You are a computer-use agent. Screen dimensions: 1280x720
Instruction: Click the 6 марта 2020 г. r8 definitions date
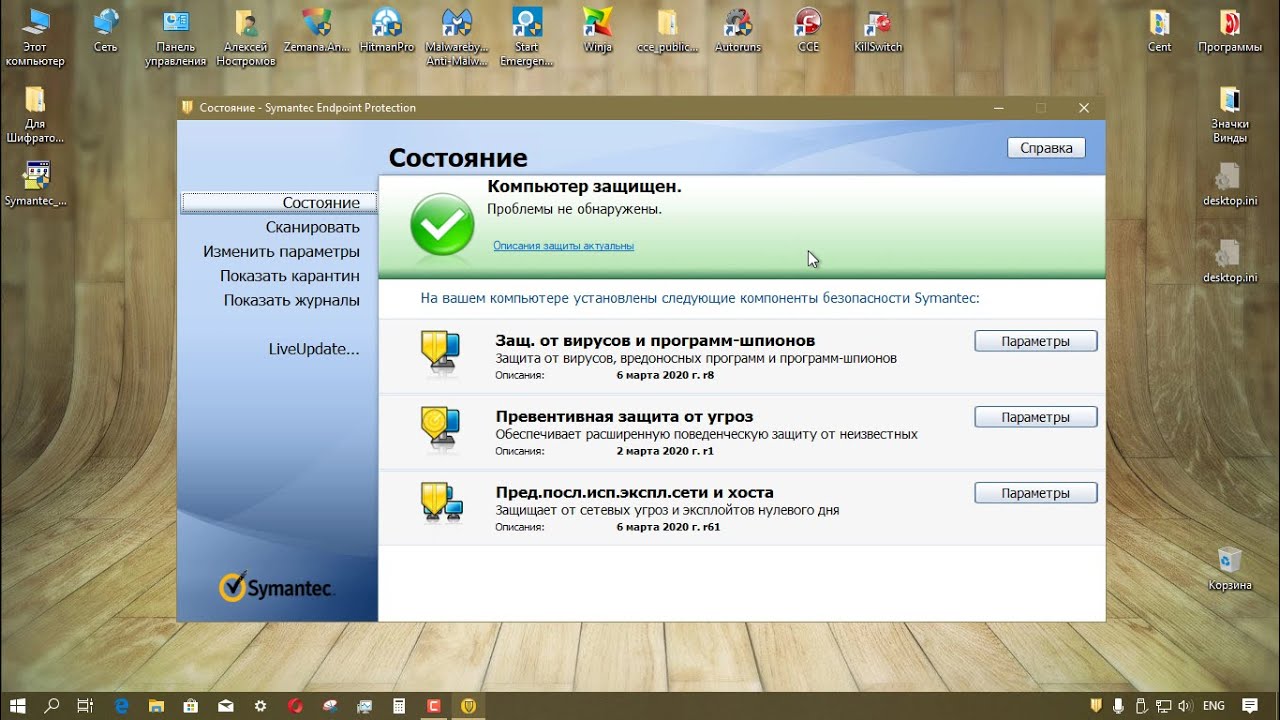tap(666, 375)
